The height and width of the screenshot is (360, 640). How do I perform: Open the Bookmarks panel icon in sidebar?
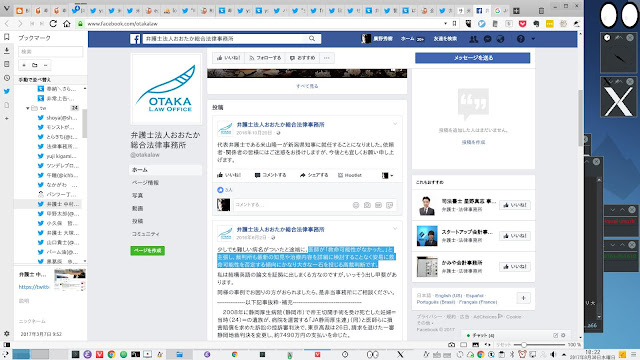7,37
